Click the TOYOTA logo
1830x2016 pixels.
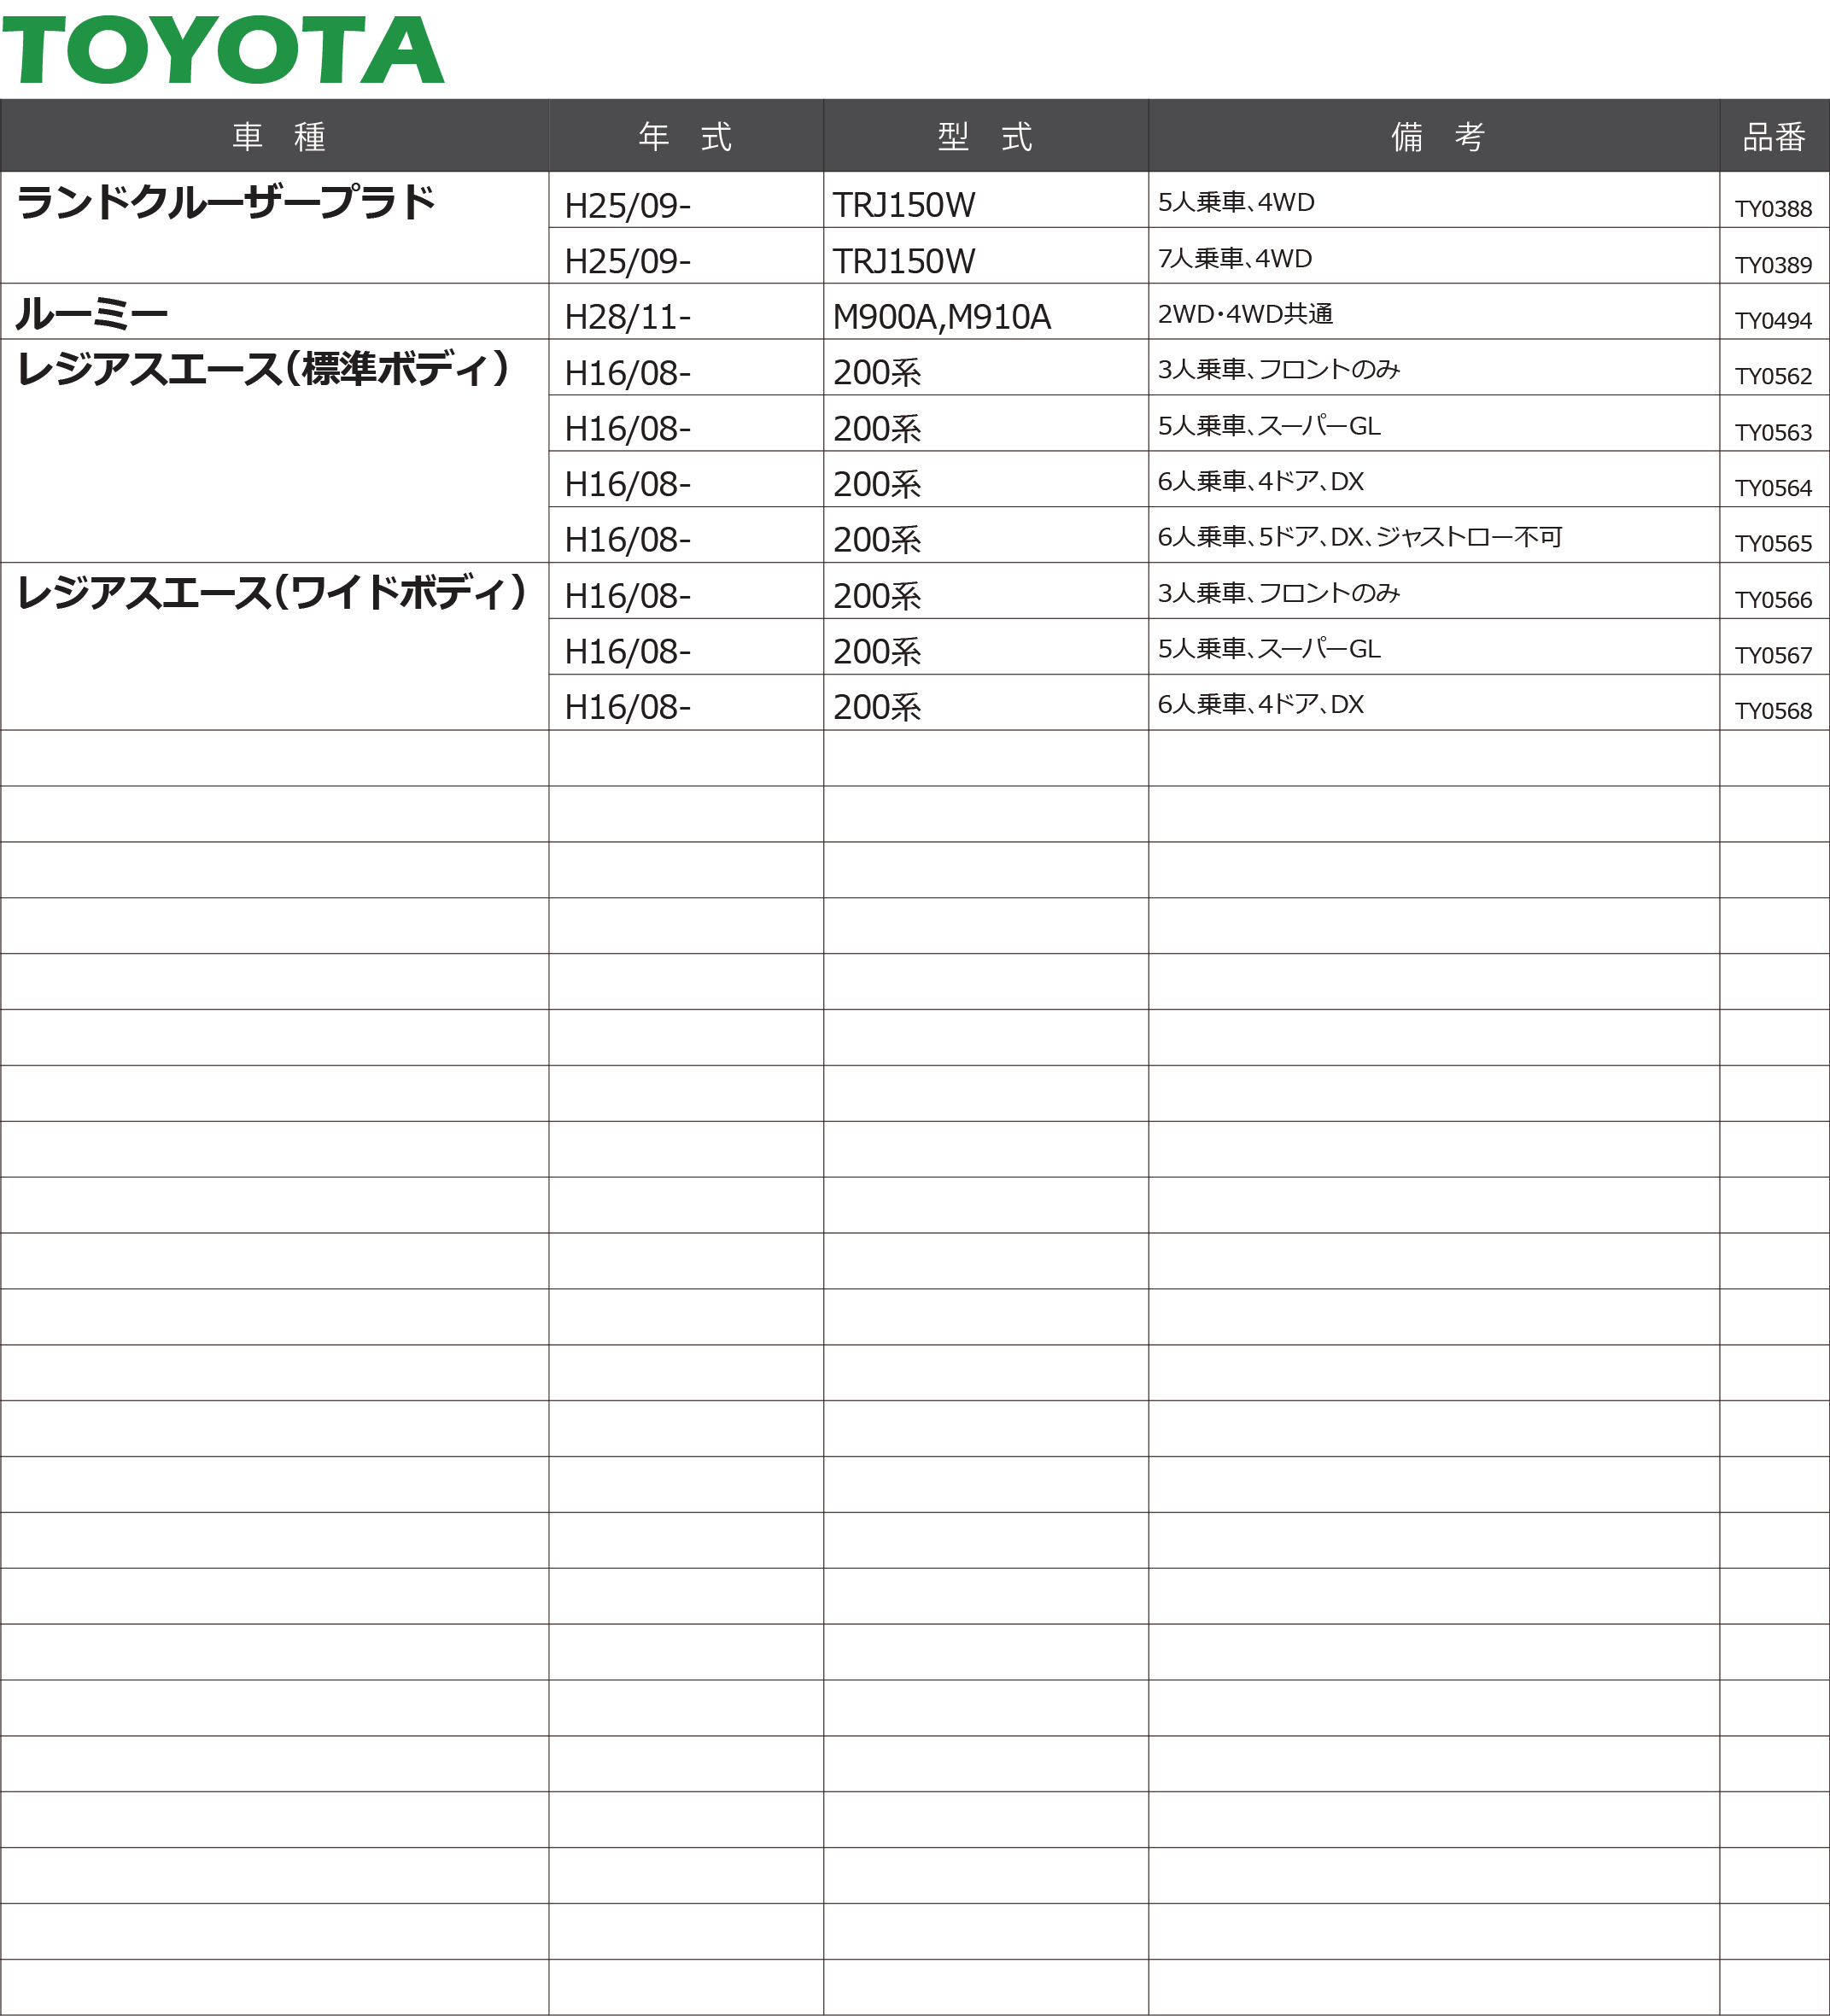pyautogui.click(x=223, y=50)
